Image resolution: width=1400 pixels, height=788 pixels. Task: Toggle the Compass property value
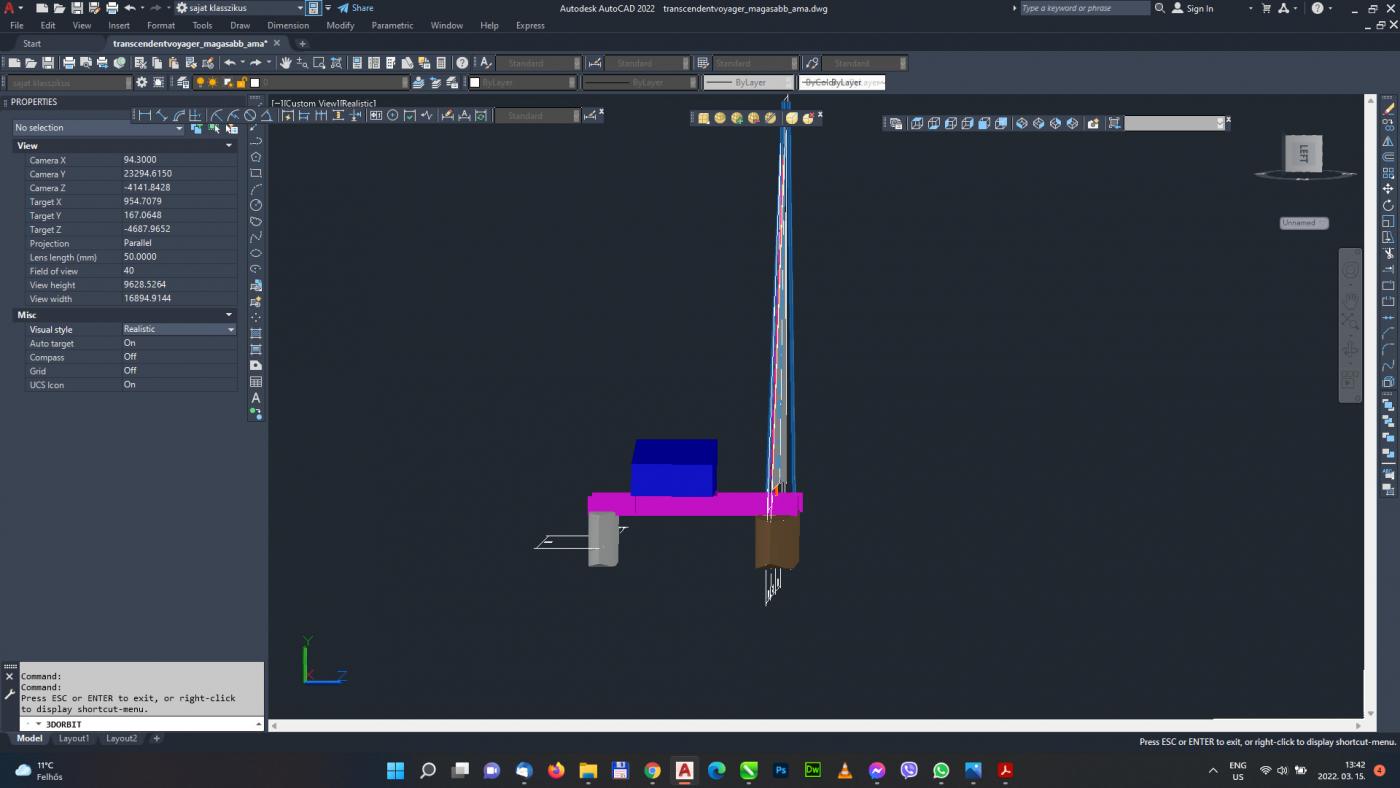pyautogui.click(x=130, y=357)
